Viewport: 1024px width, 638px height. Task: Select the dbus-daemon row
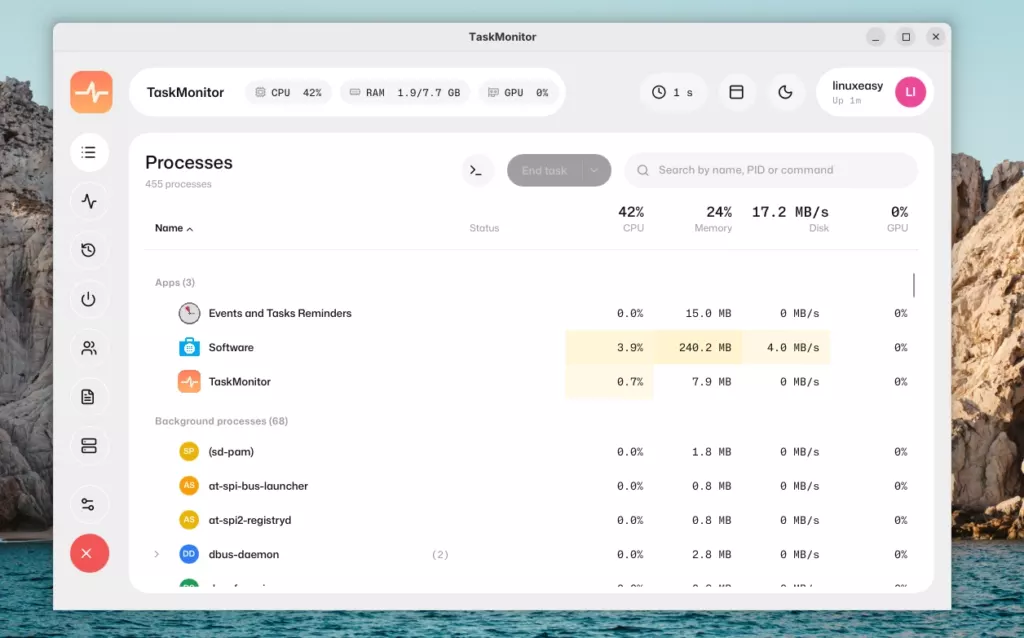pos(531,554)
